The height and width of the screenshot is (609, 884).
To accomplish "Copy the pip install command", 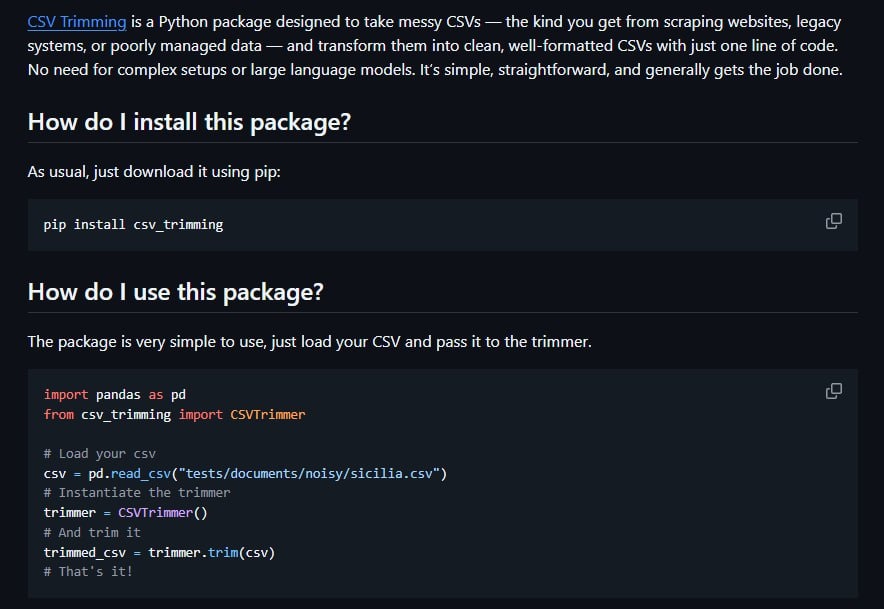I will [833, 221].
